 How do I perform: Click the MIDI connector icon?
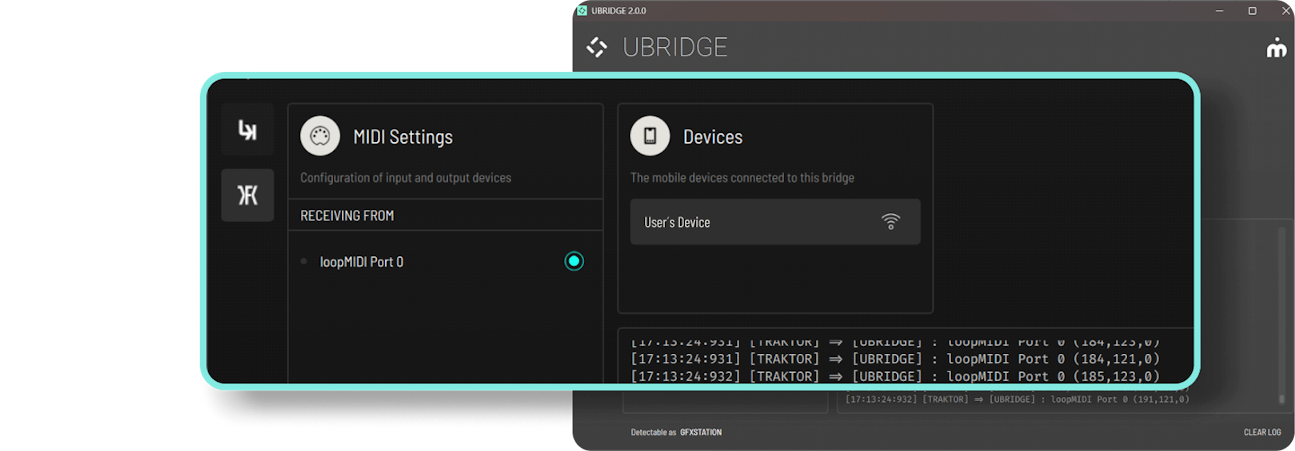(x=320, y=137)
